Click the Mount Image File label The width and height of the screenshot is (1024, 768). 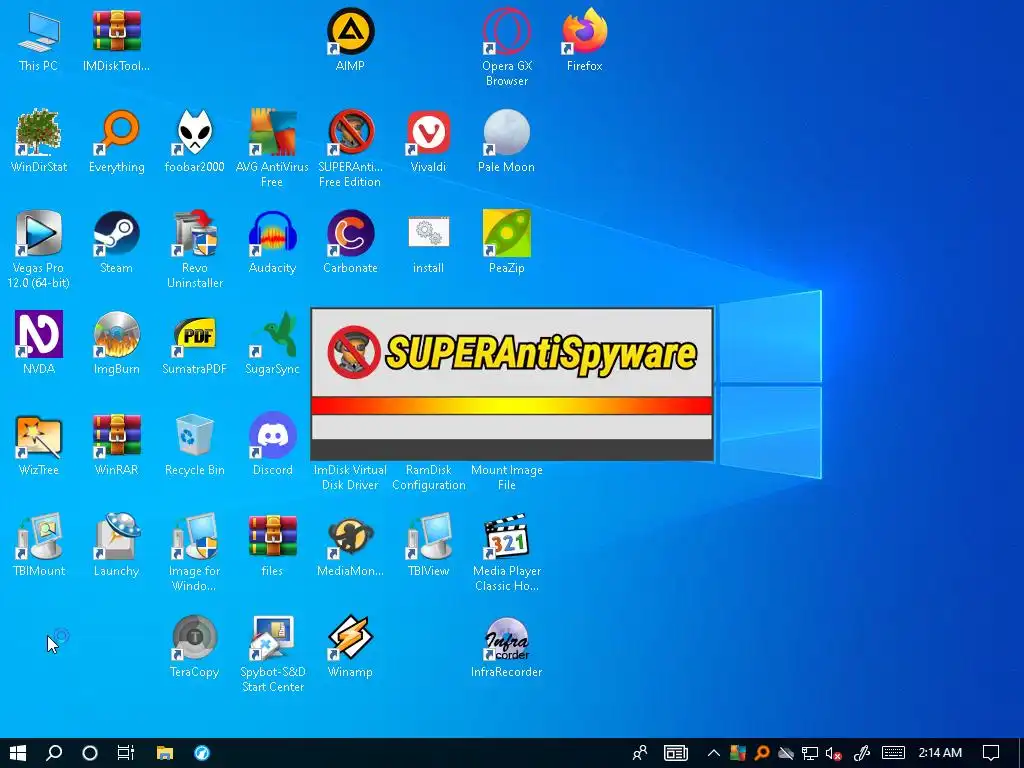[507, 477]
